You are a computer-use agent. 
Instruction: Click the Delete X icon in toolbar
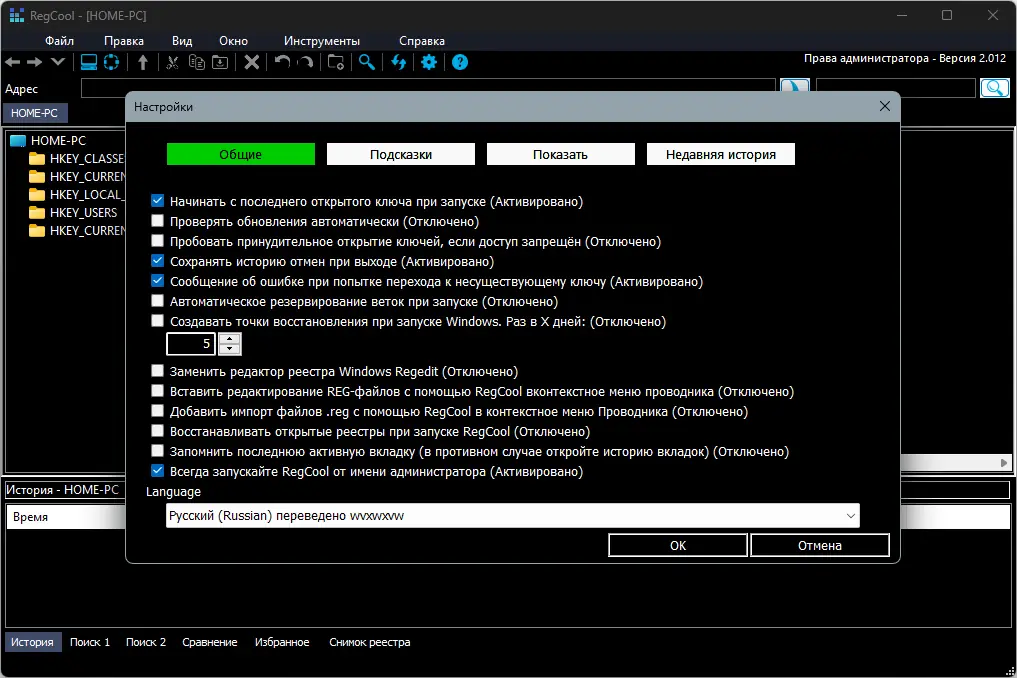pyautogui.click(x=252, y=62)
